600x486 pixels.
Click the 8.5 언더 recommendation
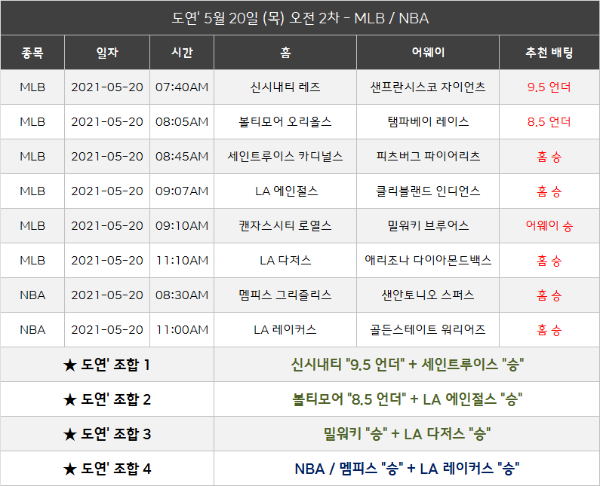549,122
